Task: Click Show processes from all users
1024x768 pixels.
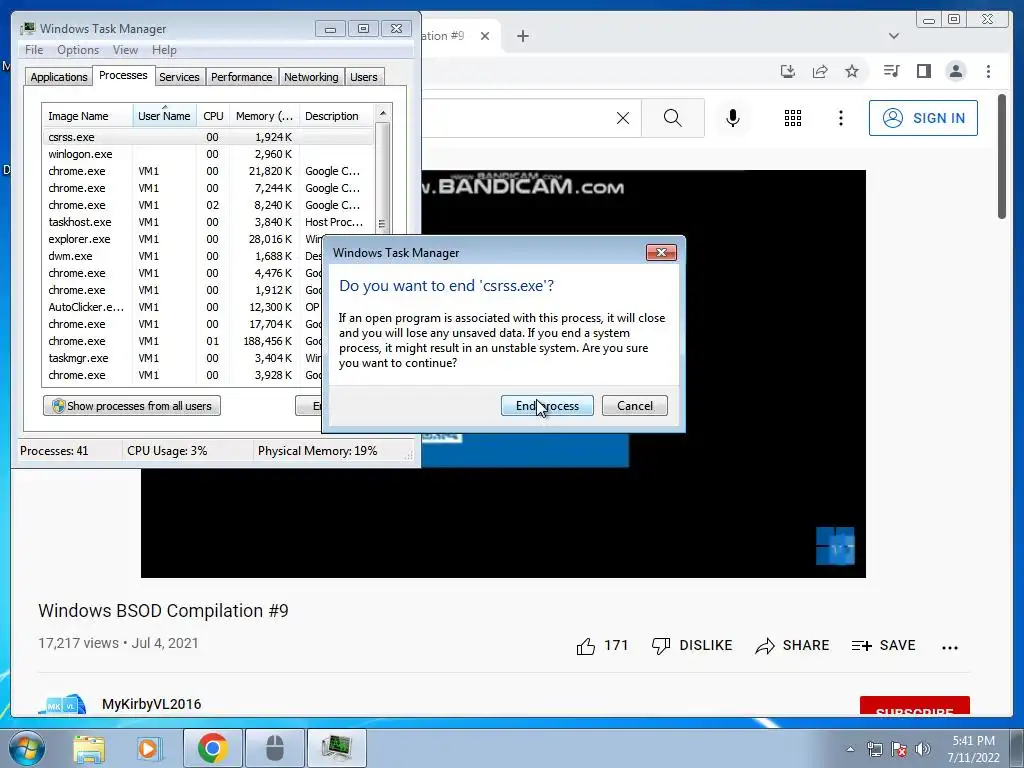Action: click(x=132, y=406)
